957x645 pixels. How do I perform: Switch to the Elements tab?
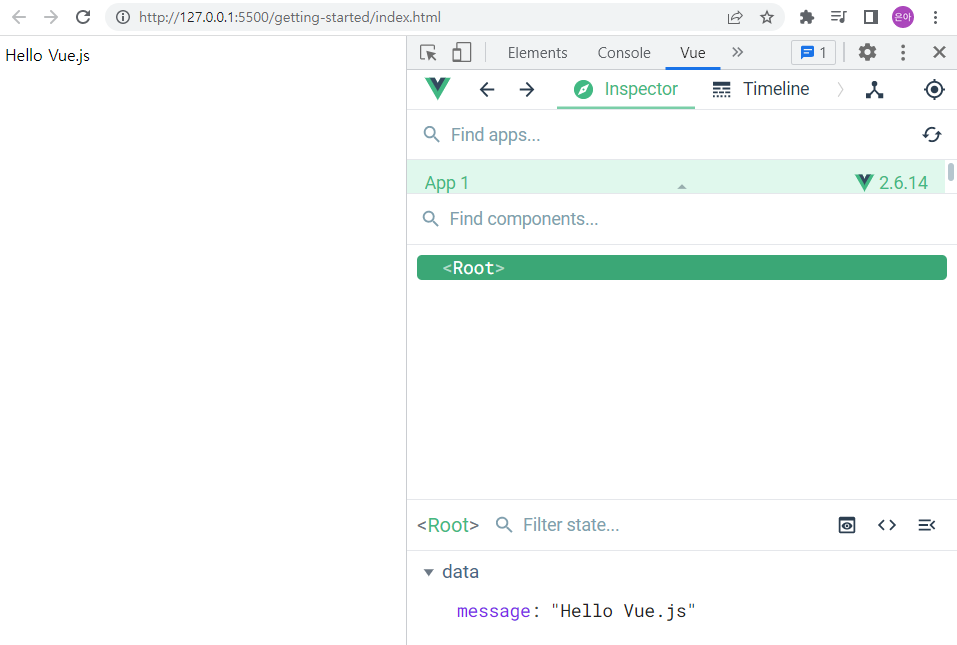537,52
